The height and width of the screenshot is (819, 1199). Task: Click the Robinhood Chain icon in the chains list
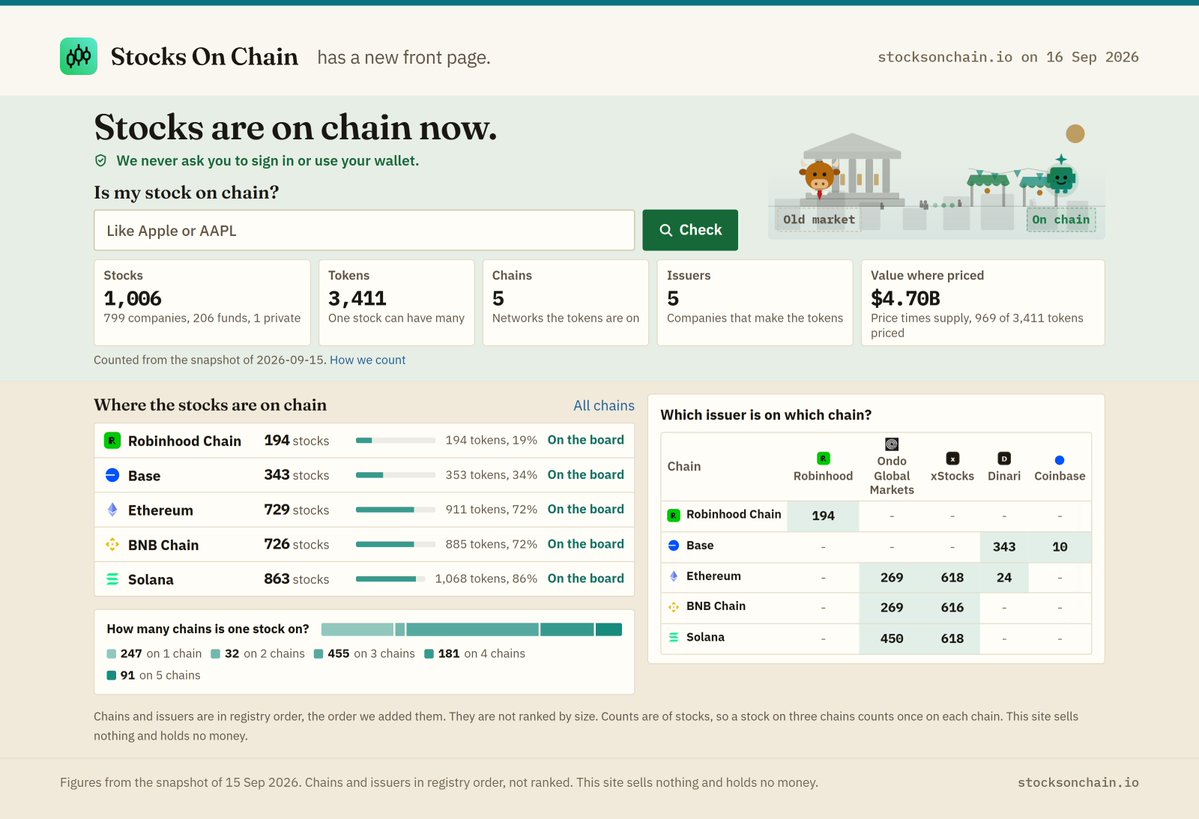(112, 440)
